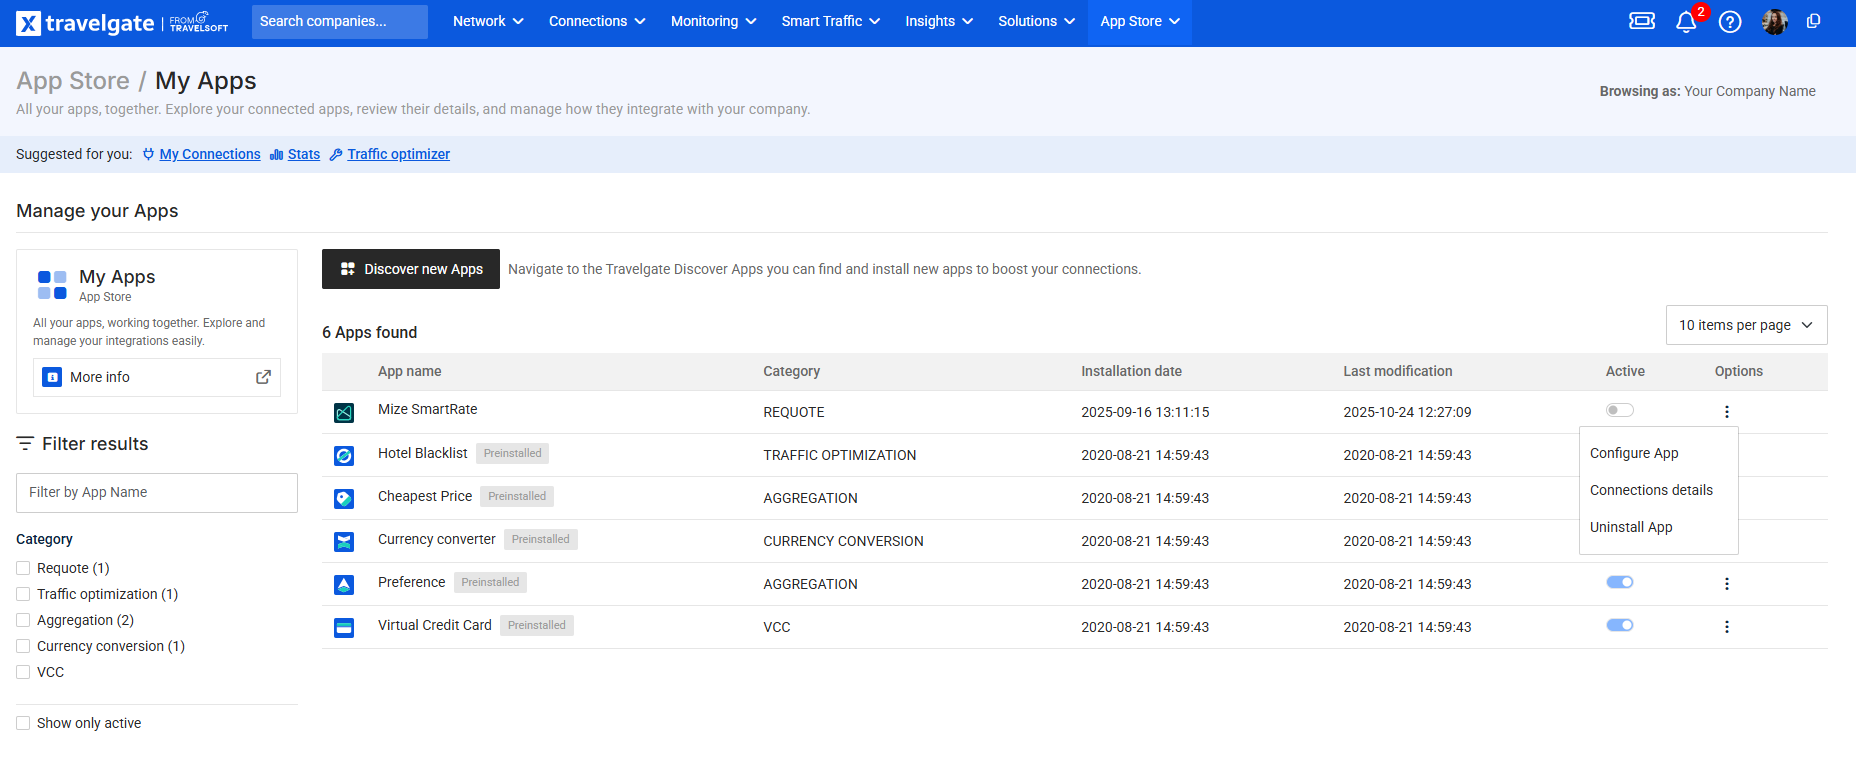Open the ticket icon in the top bar

click(x=1642, y=21)
